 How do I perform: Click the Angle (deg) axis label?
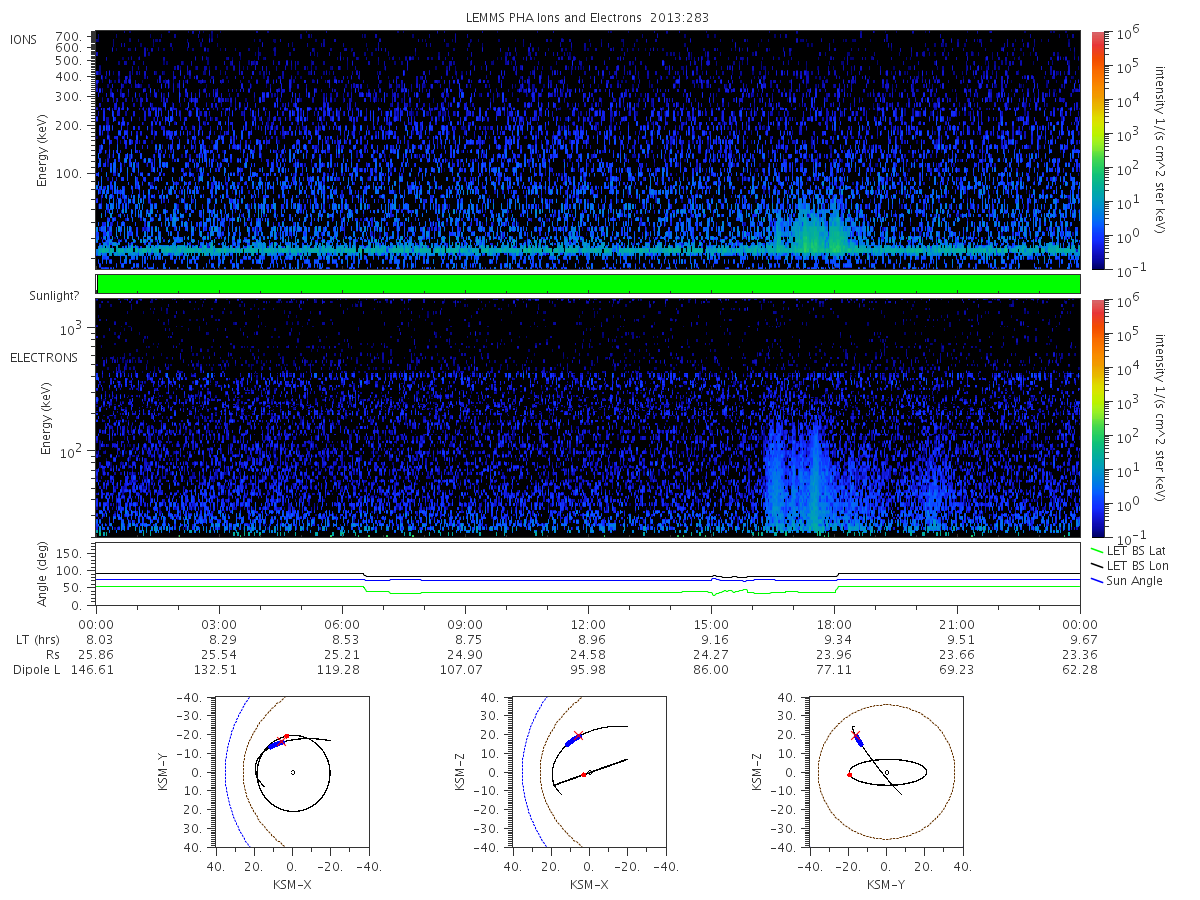(x=46, y=570)
